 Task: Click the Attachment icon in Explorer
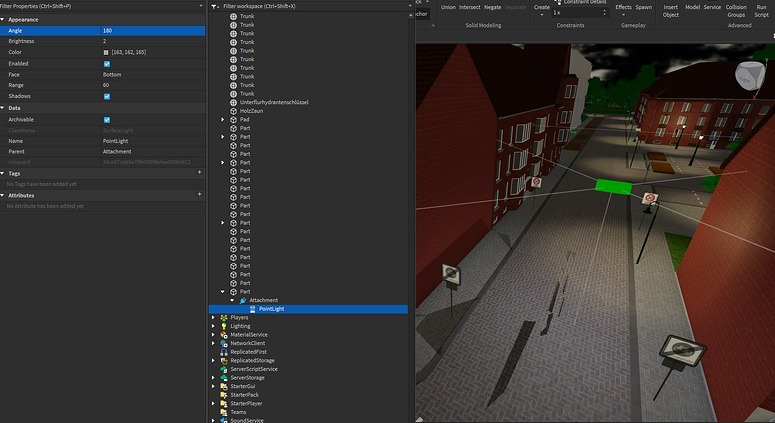point(243,300)
